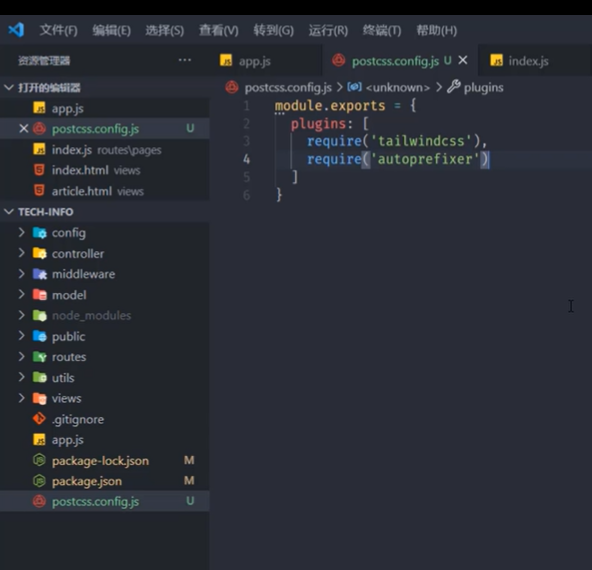Open article.html views in open editors
The height and width of the screenshot is (570, 592).
tap(105, 191)
